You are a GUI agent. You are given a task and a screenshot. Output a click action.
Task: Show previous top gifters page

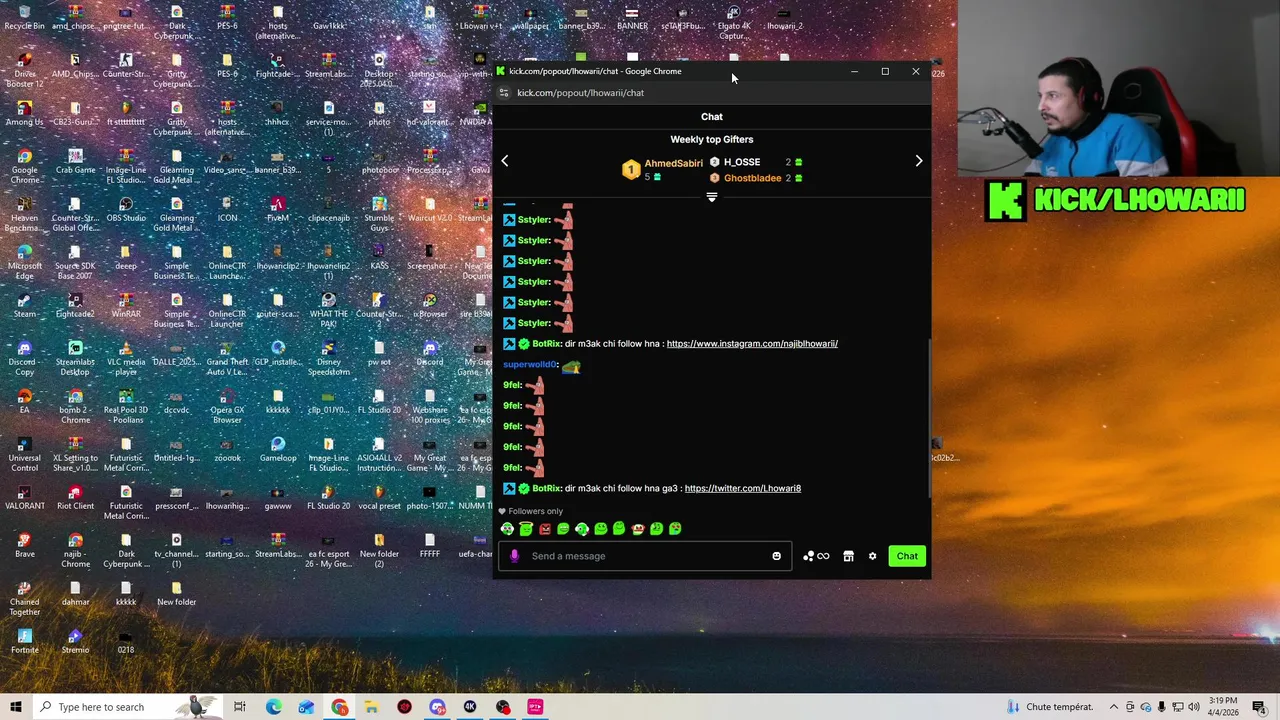click(x=505, y=161)
